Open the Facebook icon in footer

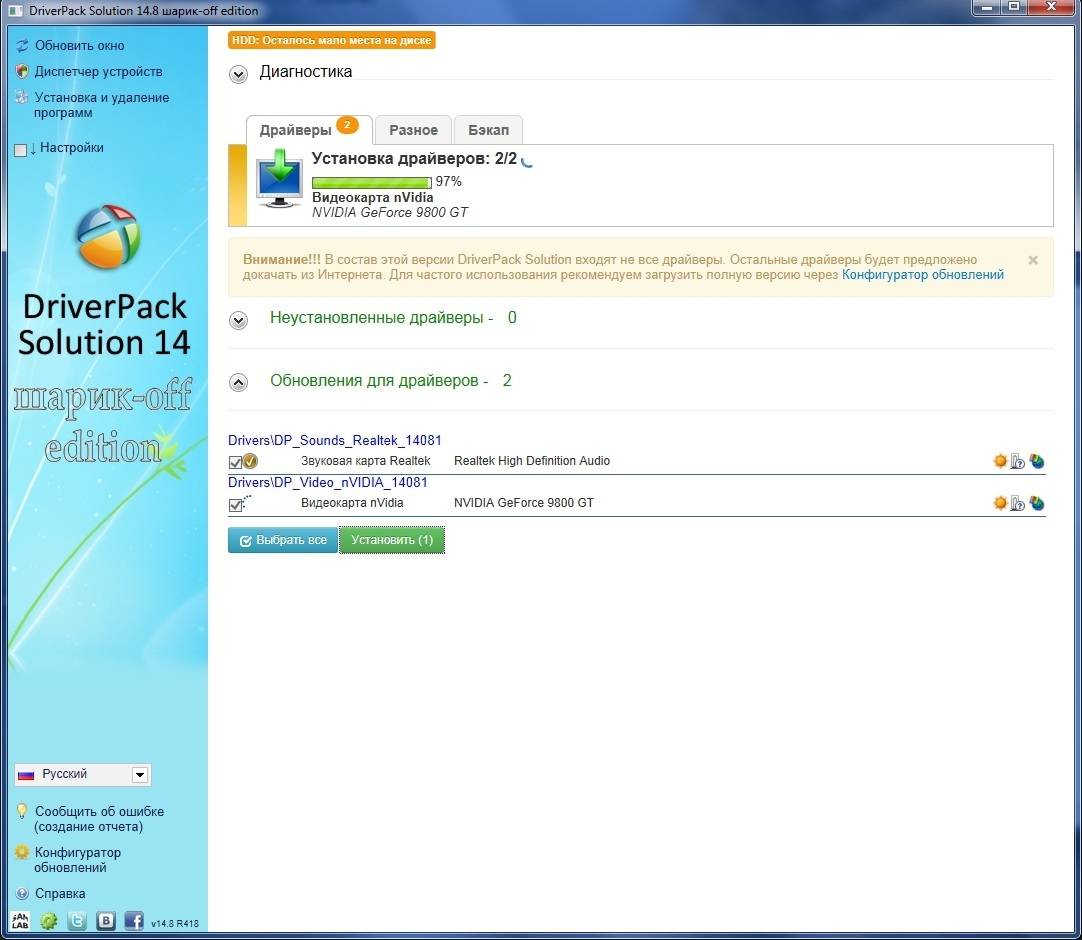(134, 921)
